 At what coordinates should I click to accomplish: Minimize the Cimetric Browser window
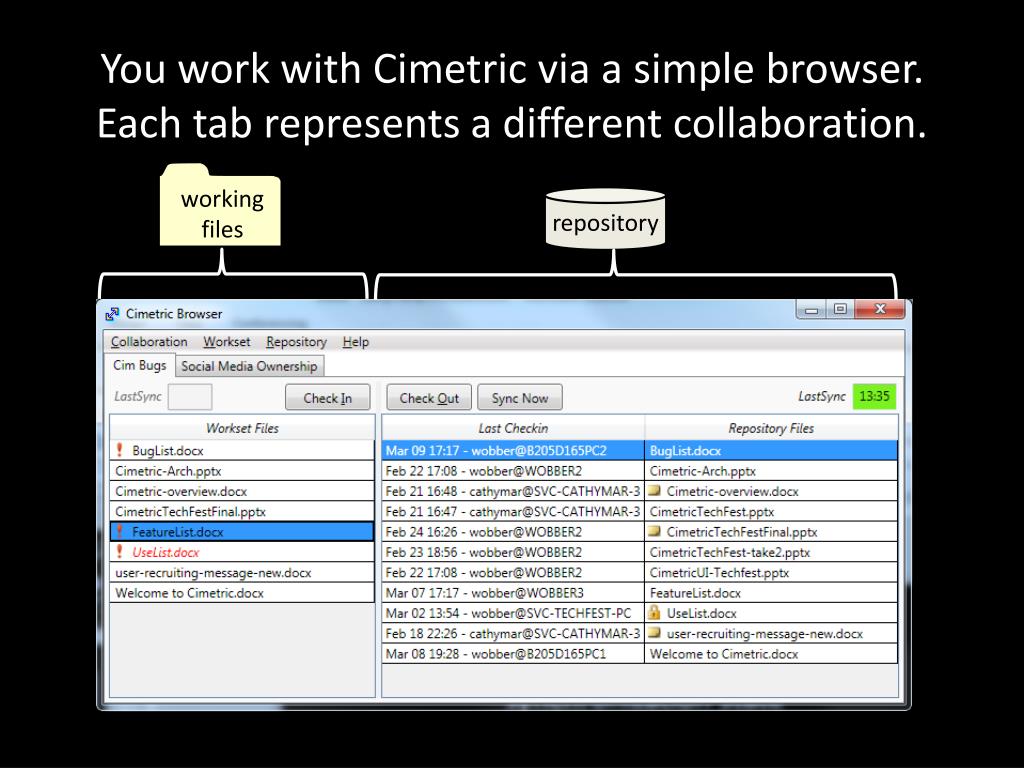(811, 310)
